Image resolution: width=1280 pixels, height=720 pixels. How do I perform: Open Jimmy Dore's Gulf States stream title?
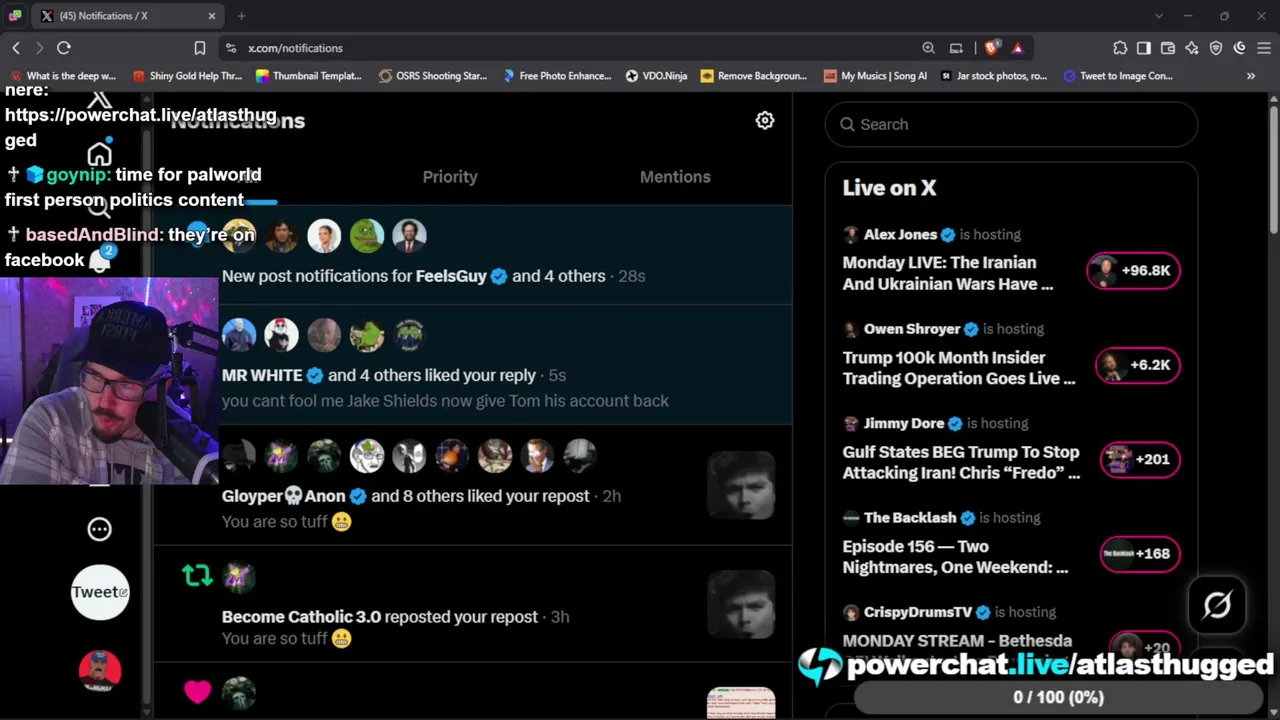pos(961,462)
